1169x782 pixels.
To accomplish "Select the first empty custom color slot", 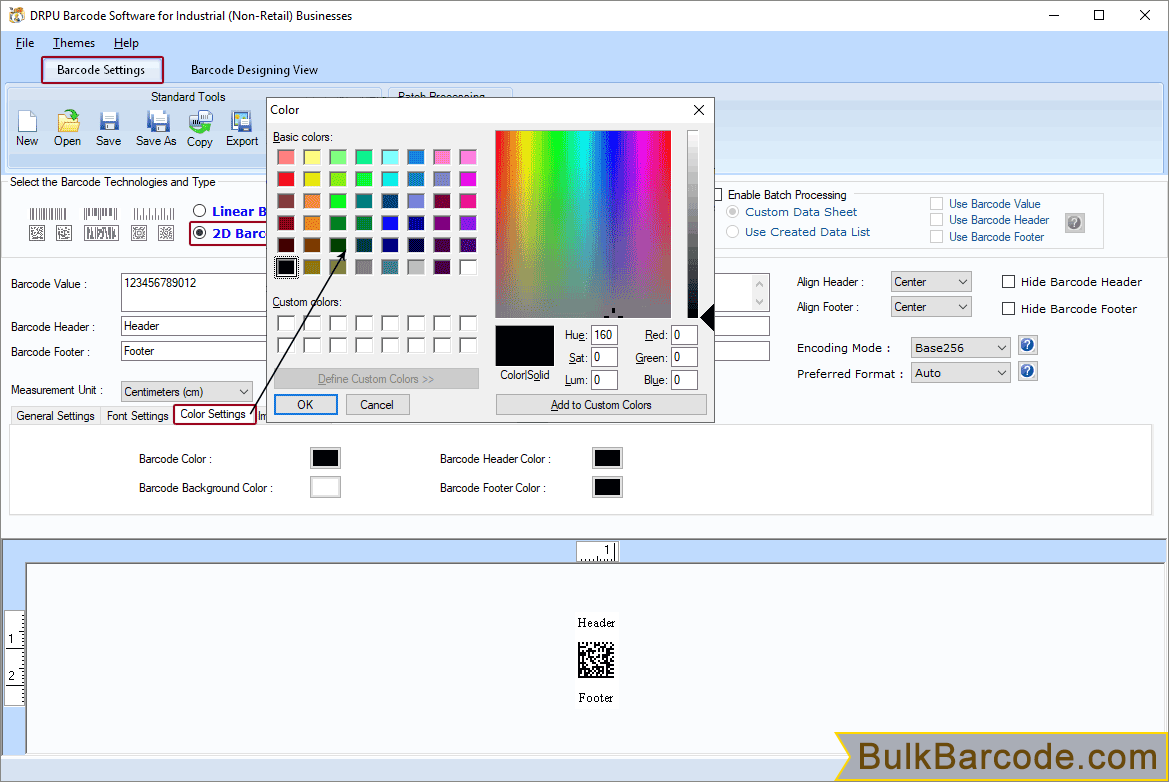I will point(286,324).
